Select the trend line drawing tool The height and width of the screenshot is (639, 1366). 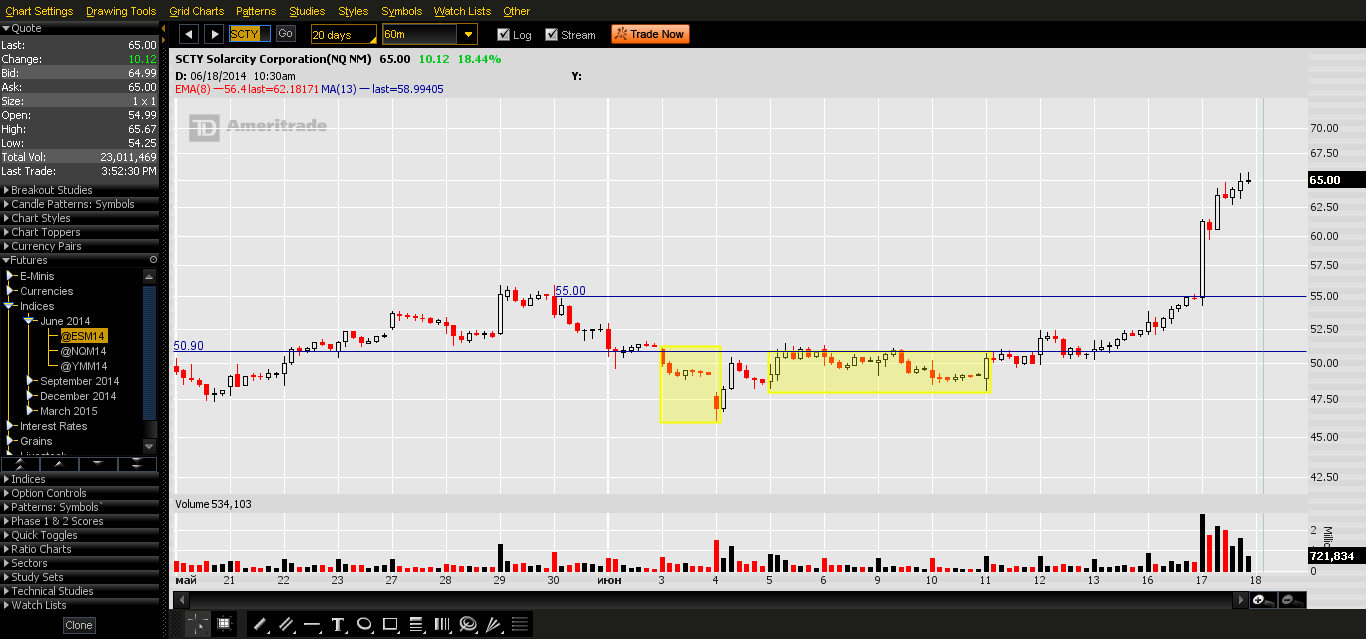259,624
